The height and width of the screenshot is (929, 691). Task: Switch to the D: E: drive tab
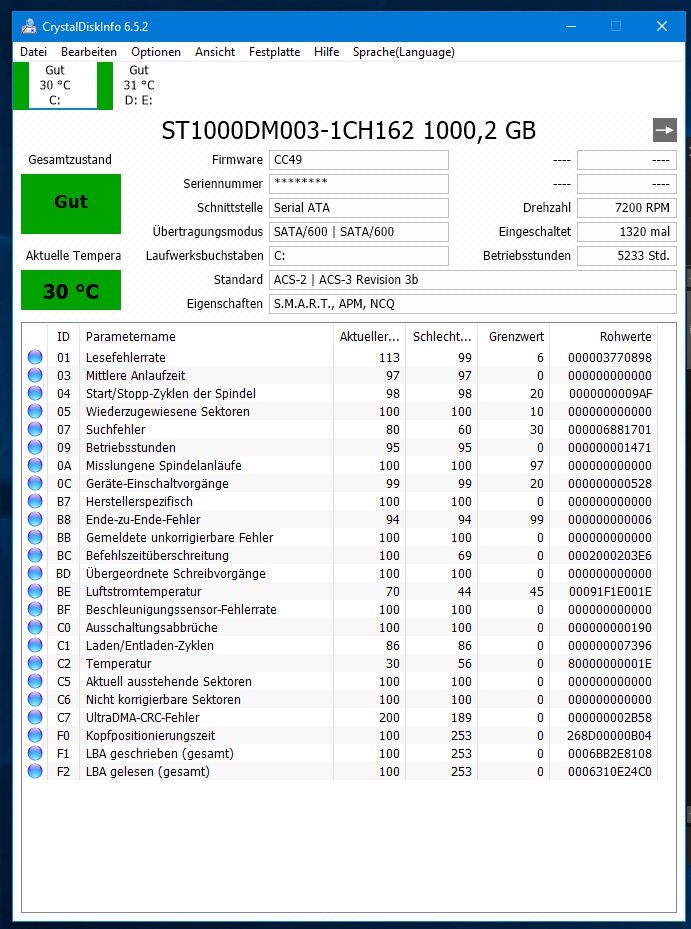coord(139,85)
